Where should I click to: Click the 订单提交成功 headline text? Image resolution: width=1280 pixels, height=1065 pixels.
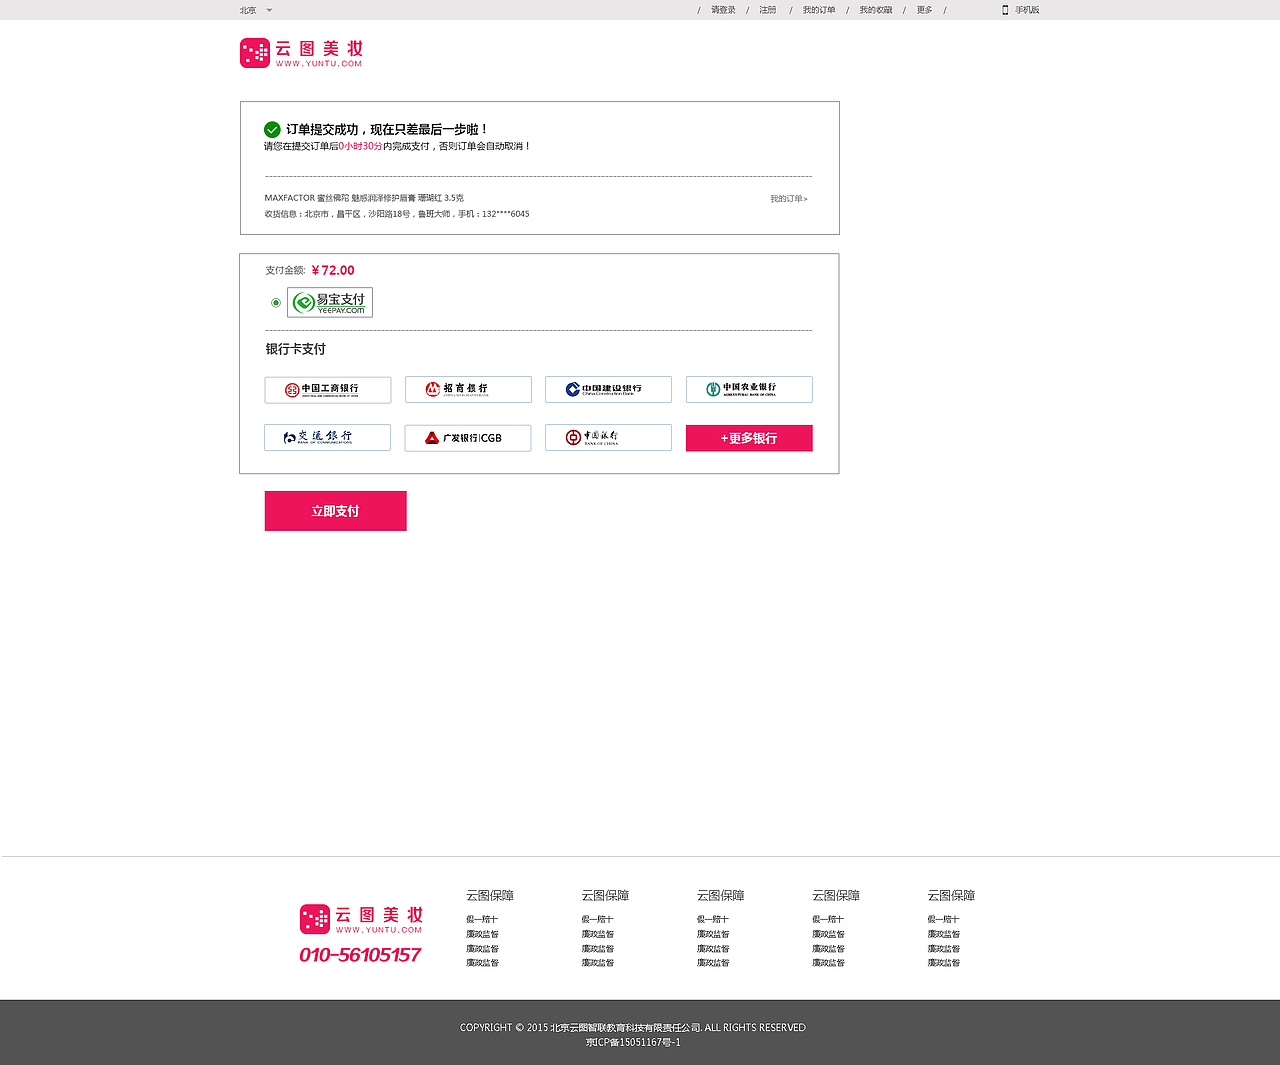(x=388, y=129)
